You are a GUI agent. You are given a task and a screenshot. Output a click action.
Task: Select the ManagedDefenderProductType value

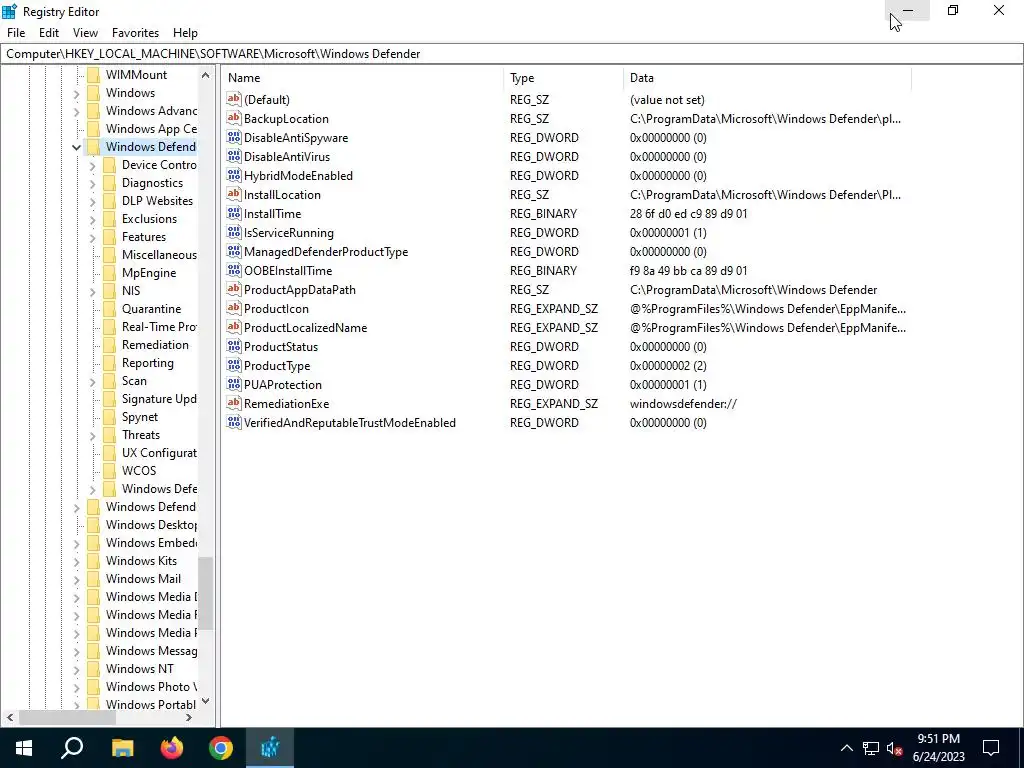click(326, 251)
